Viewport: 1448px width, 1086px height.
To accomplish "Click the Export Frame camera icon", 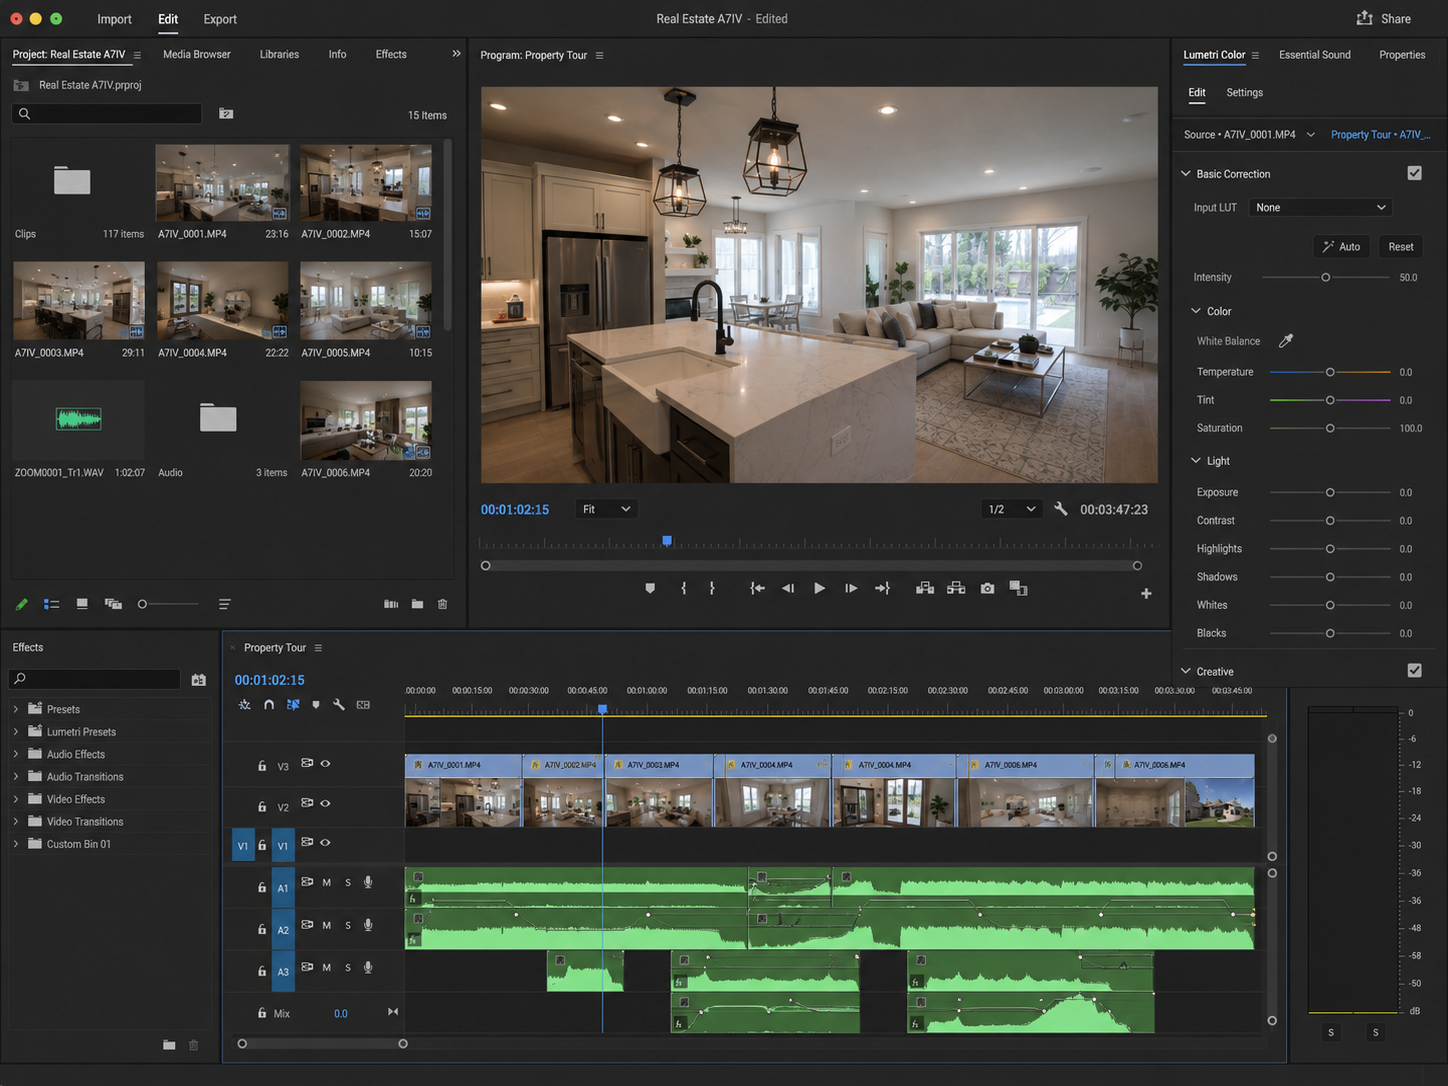I will pos(987,588).
